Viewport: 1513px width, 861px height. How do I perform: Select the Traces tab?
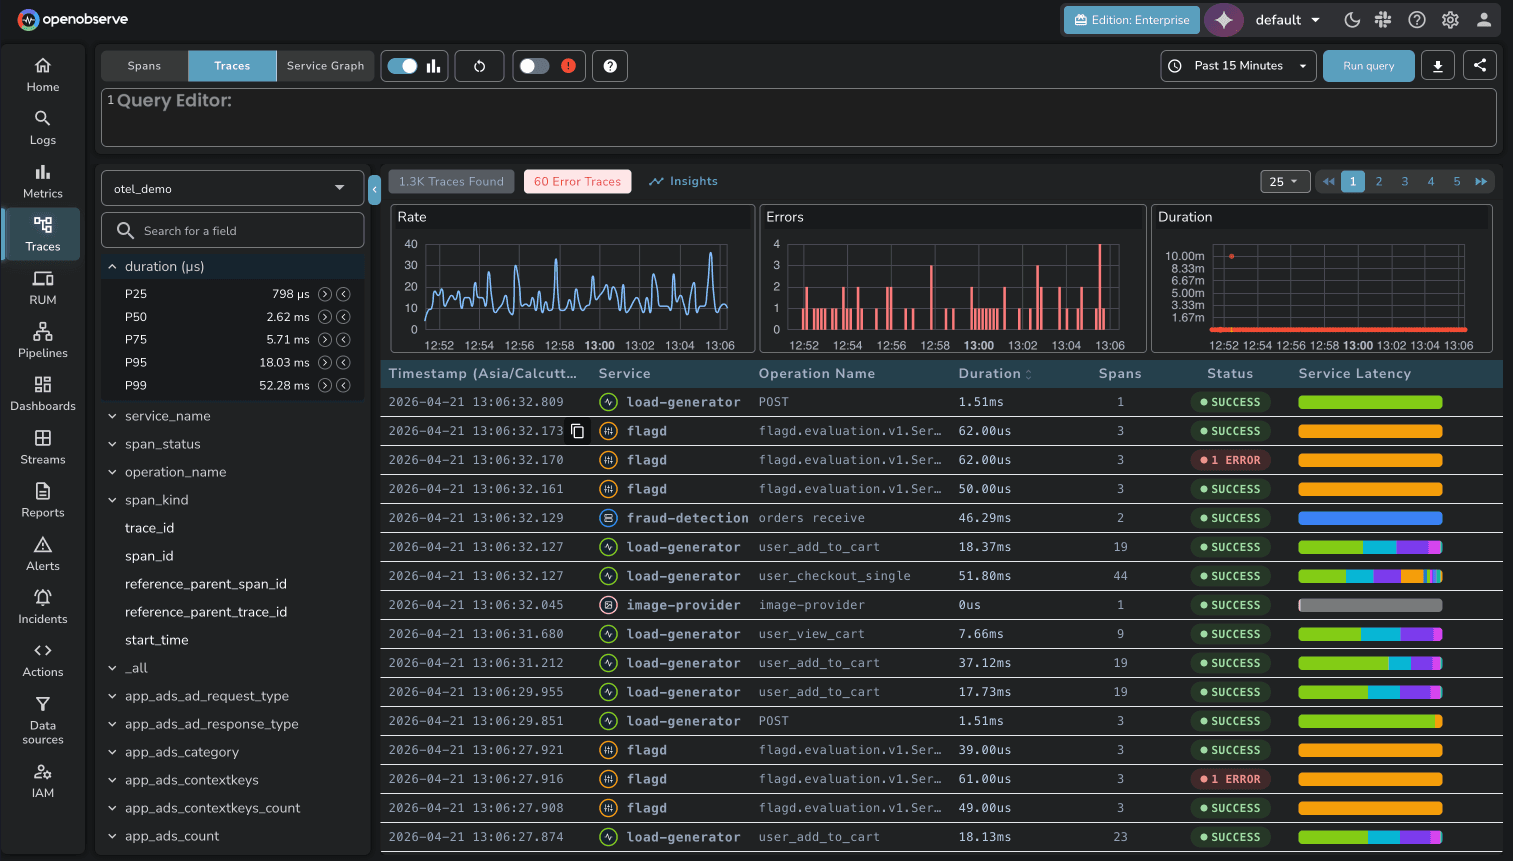tap(232, 66)
